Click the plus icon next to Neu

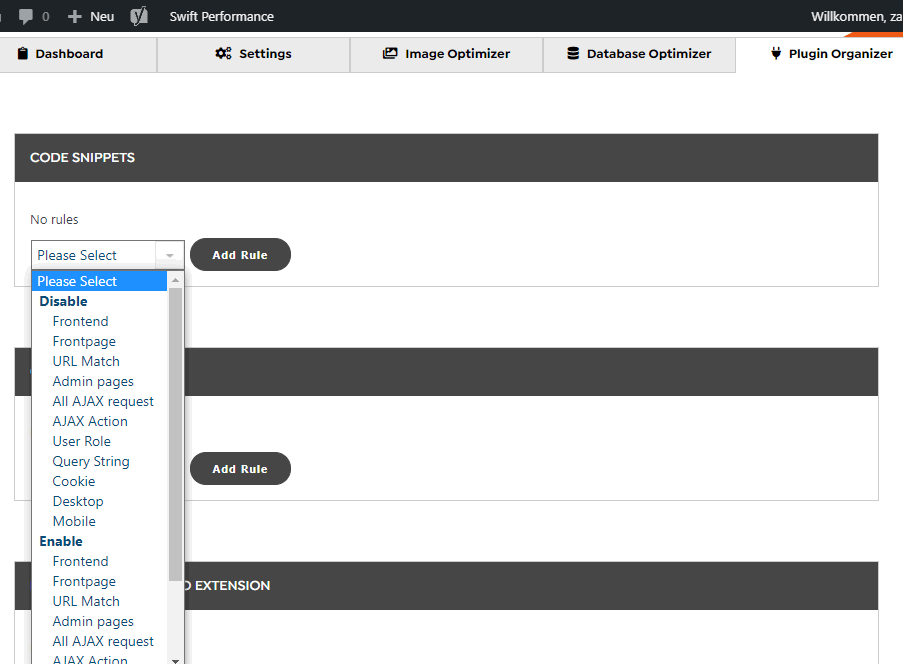tap(76, 16)
